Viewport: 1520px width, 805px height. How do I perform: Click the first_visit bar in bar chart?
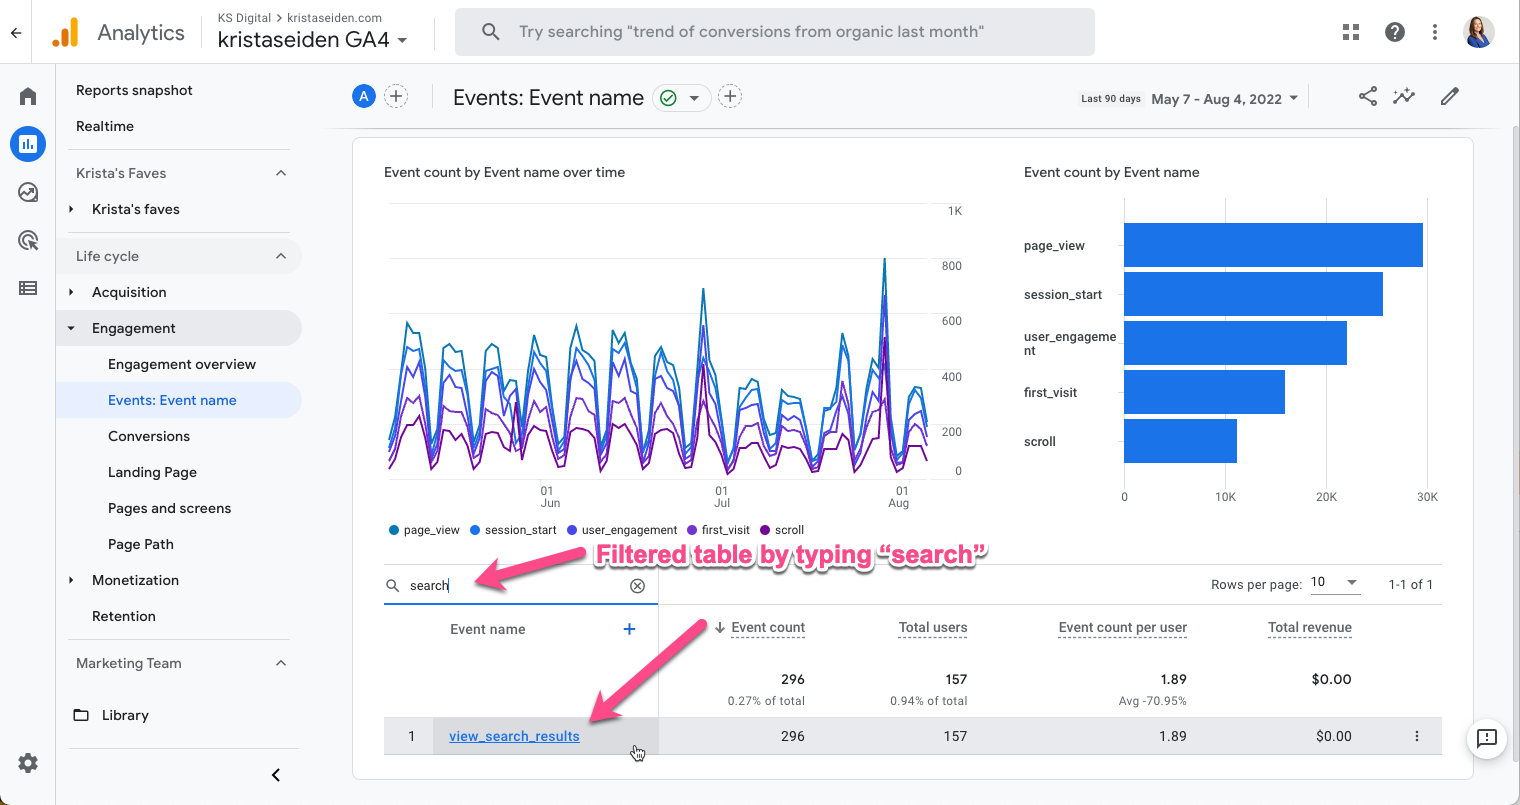[1204, 392]
